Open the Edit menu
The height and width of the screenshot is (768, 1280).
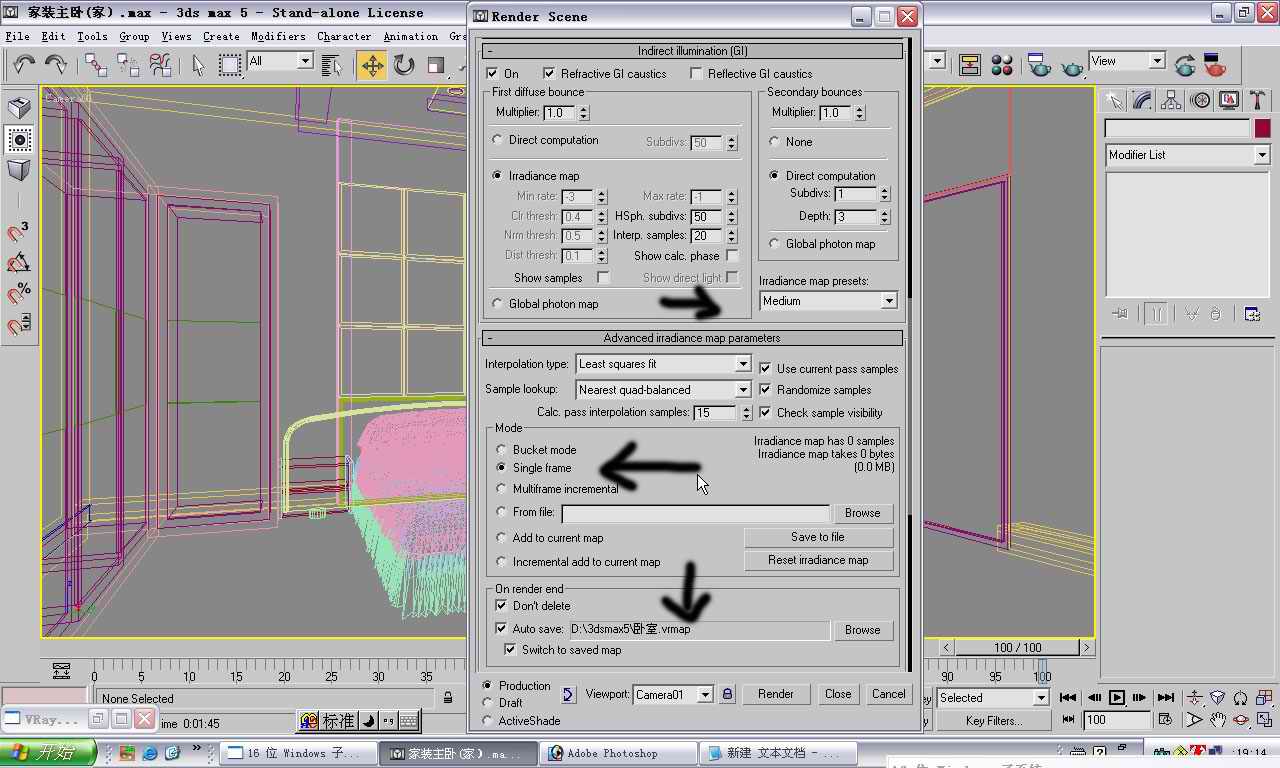[x=53, y=36]
